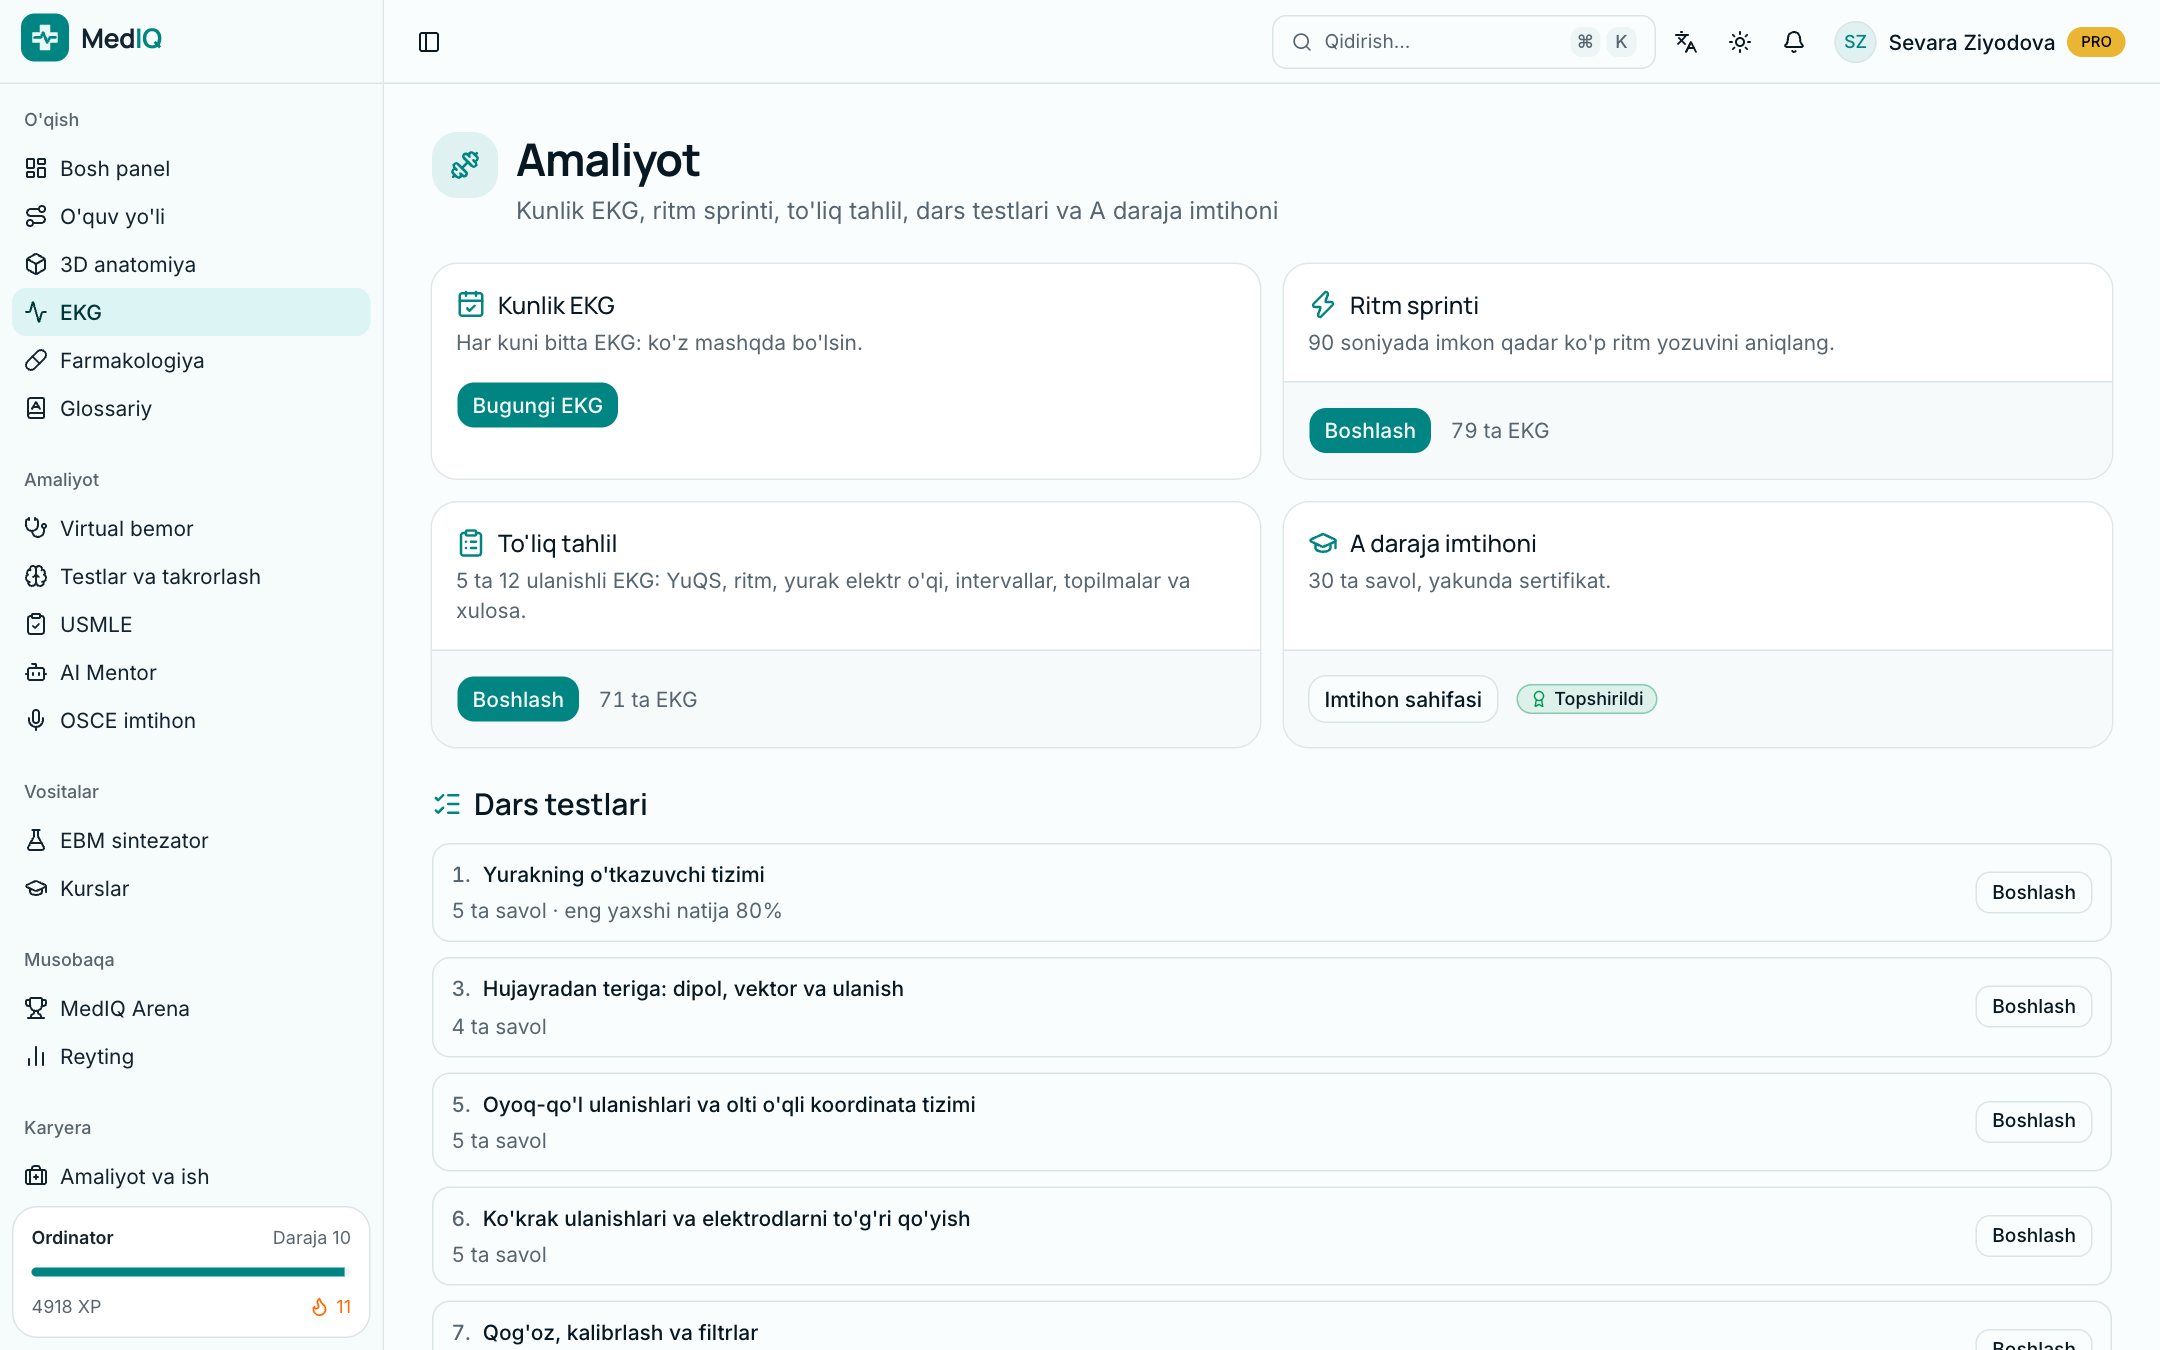This screenshot has width=2160, height=1350.
Task: Click the Glossariy book icon
Action: 36,408
